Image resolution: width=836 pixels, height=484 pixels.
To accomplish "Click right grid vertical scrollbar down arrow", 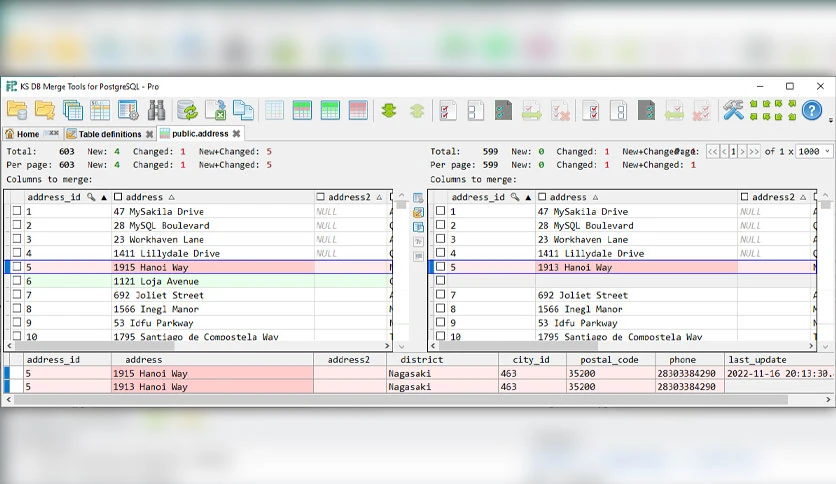I will coord(825,346).
